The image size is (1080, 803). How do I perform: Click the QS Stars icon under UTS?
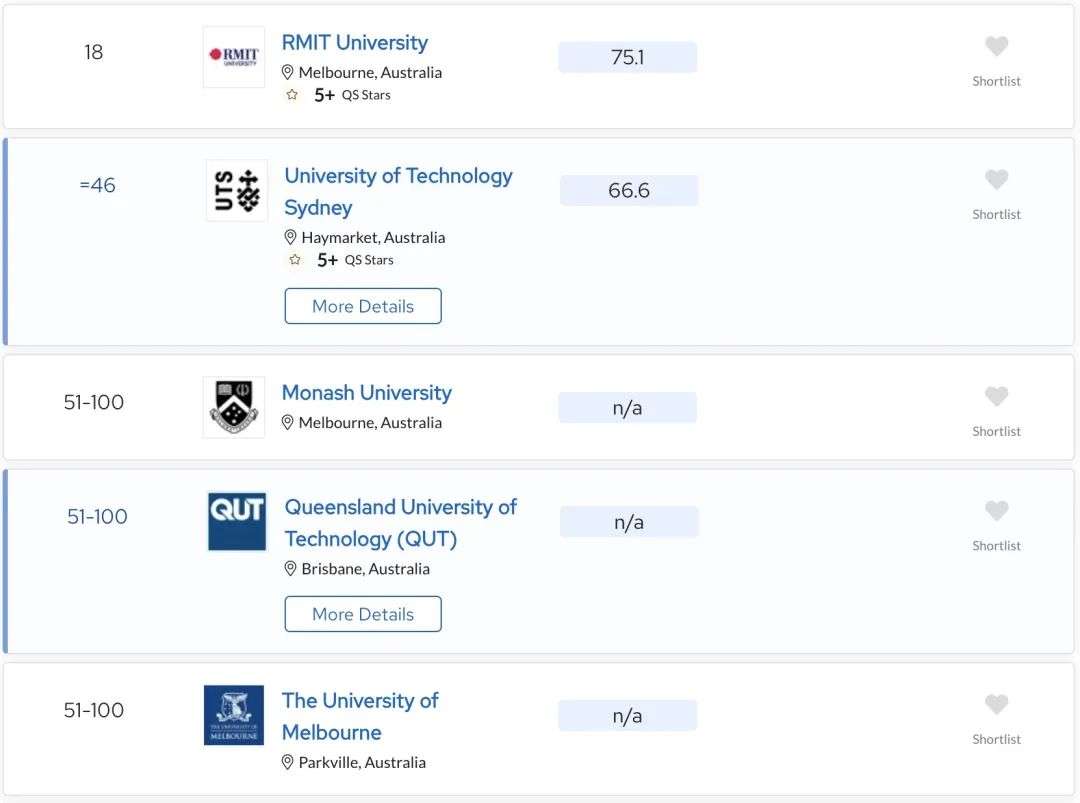(x=295, y=260)
